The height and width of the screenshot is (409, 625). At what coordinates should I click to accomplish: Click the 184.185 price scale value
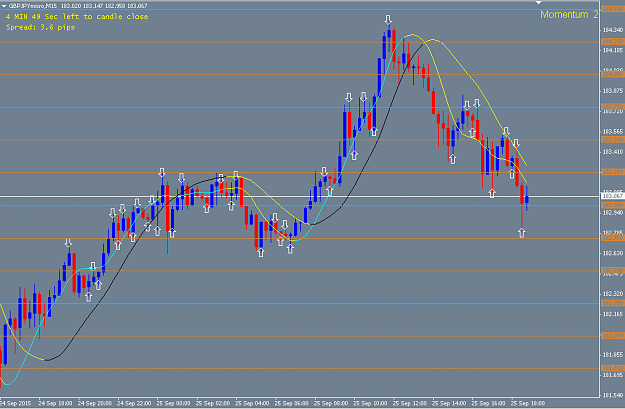coord(613,50)
